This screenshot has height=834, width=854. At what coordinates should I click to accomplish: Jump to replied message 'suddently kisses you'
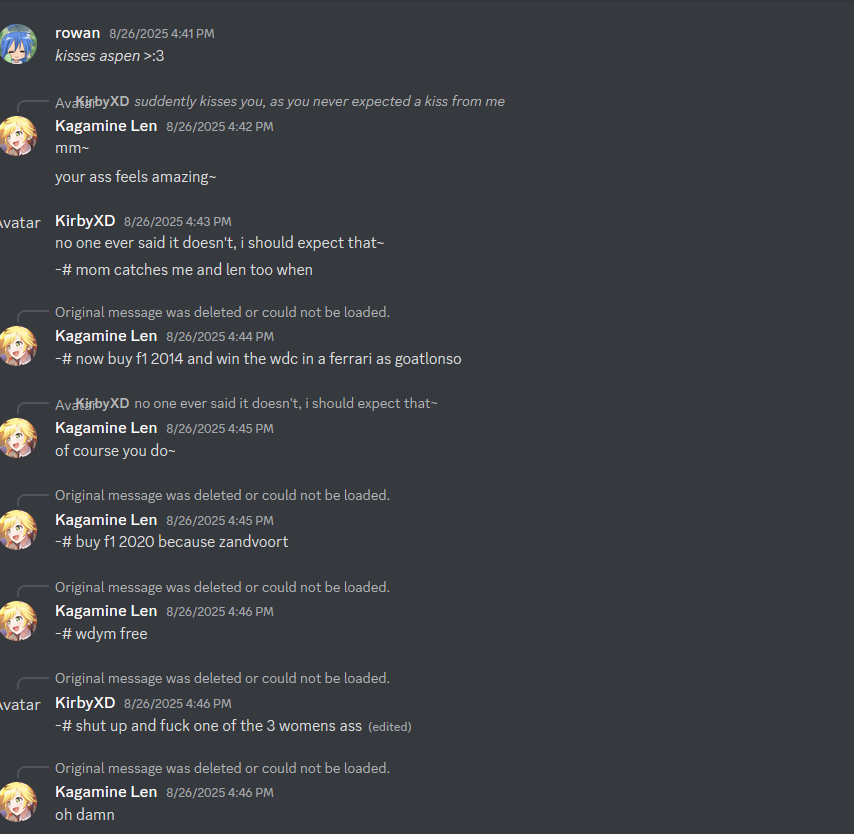pyautogui.click(x=319, y=101)
